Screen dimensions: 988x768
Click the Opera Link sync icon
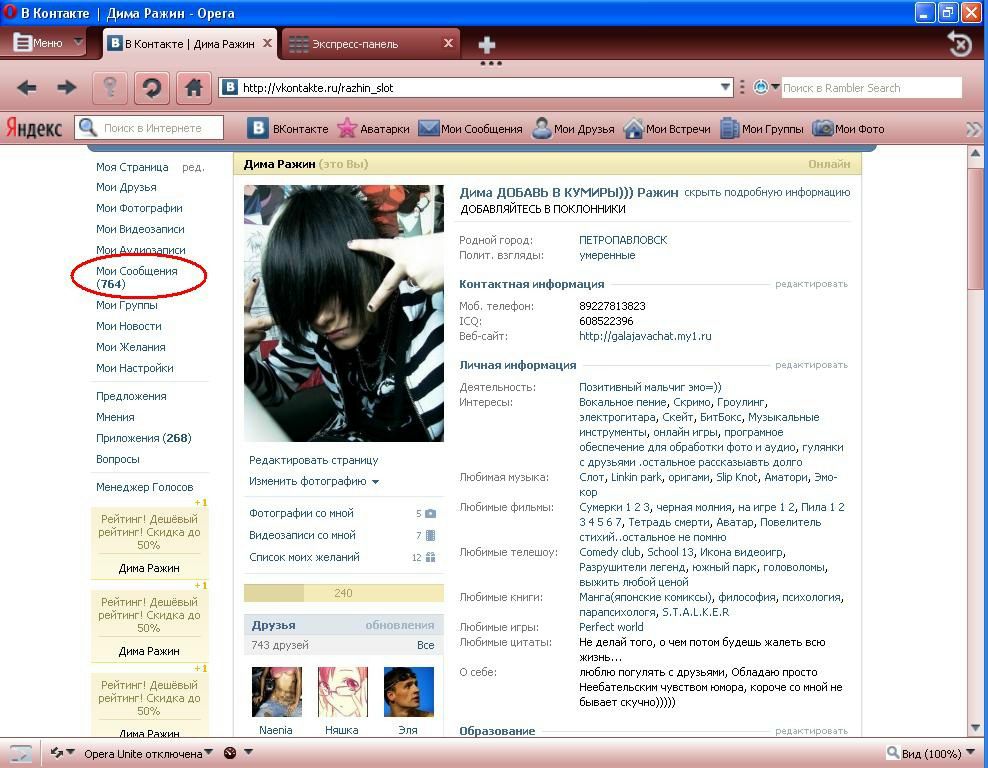click(x=57, y=753)
